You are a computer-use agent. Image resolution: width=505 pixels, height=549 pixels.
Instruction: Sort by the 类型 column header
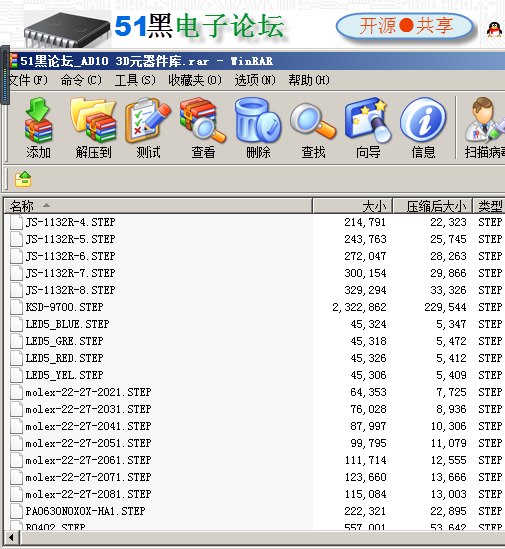489,206
